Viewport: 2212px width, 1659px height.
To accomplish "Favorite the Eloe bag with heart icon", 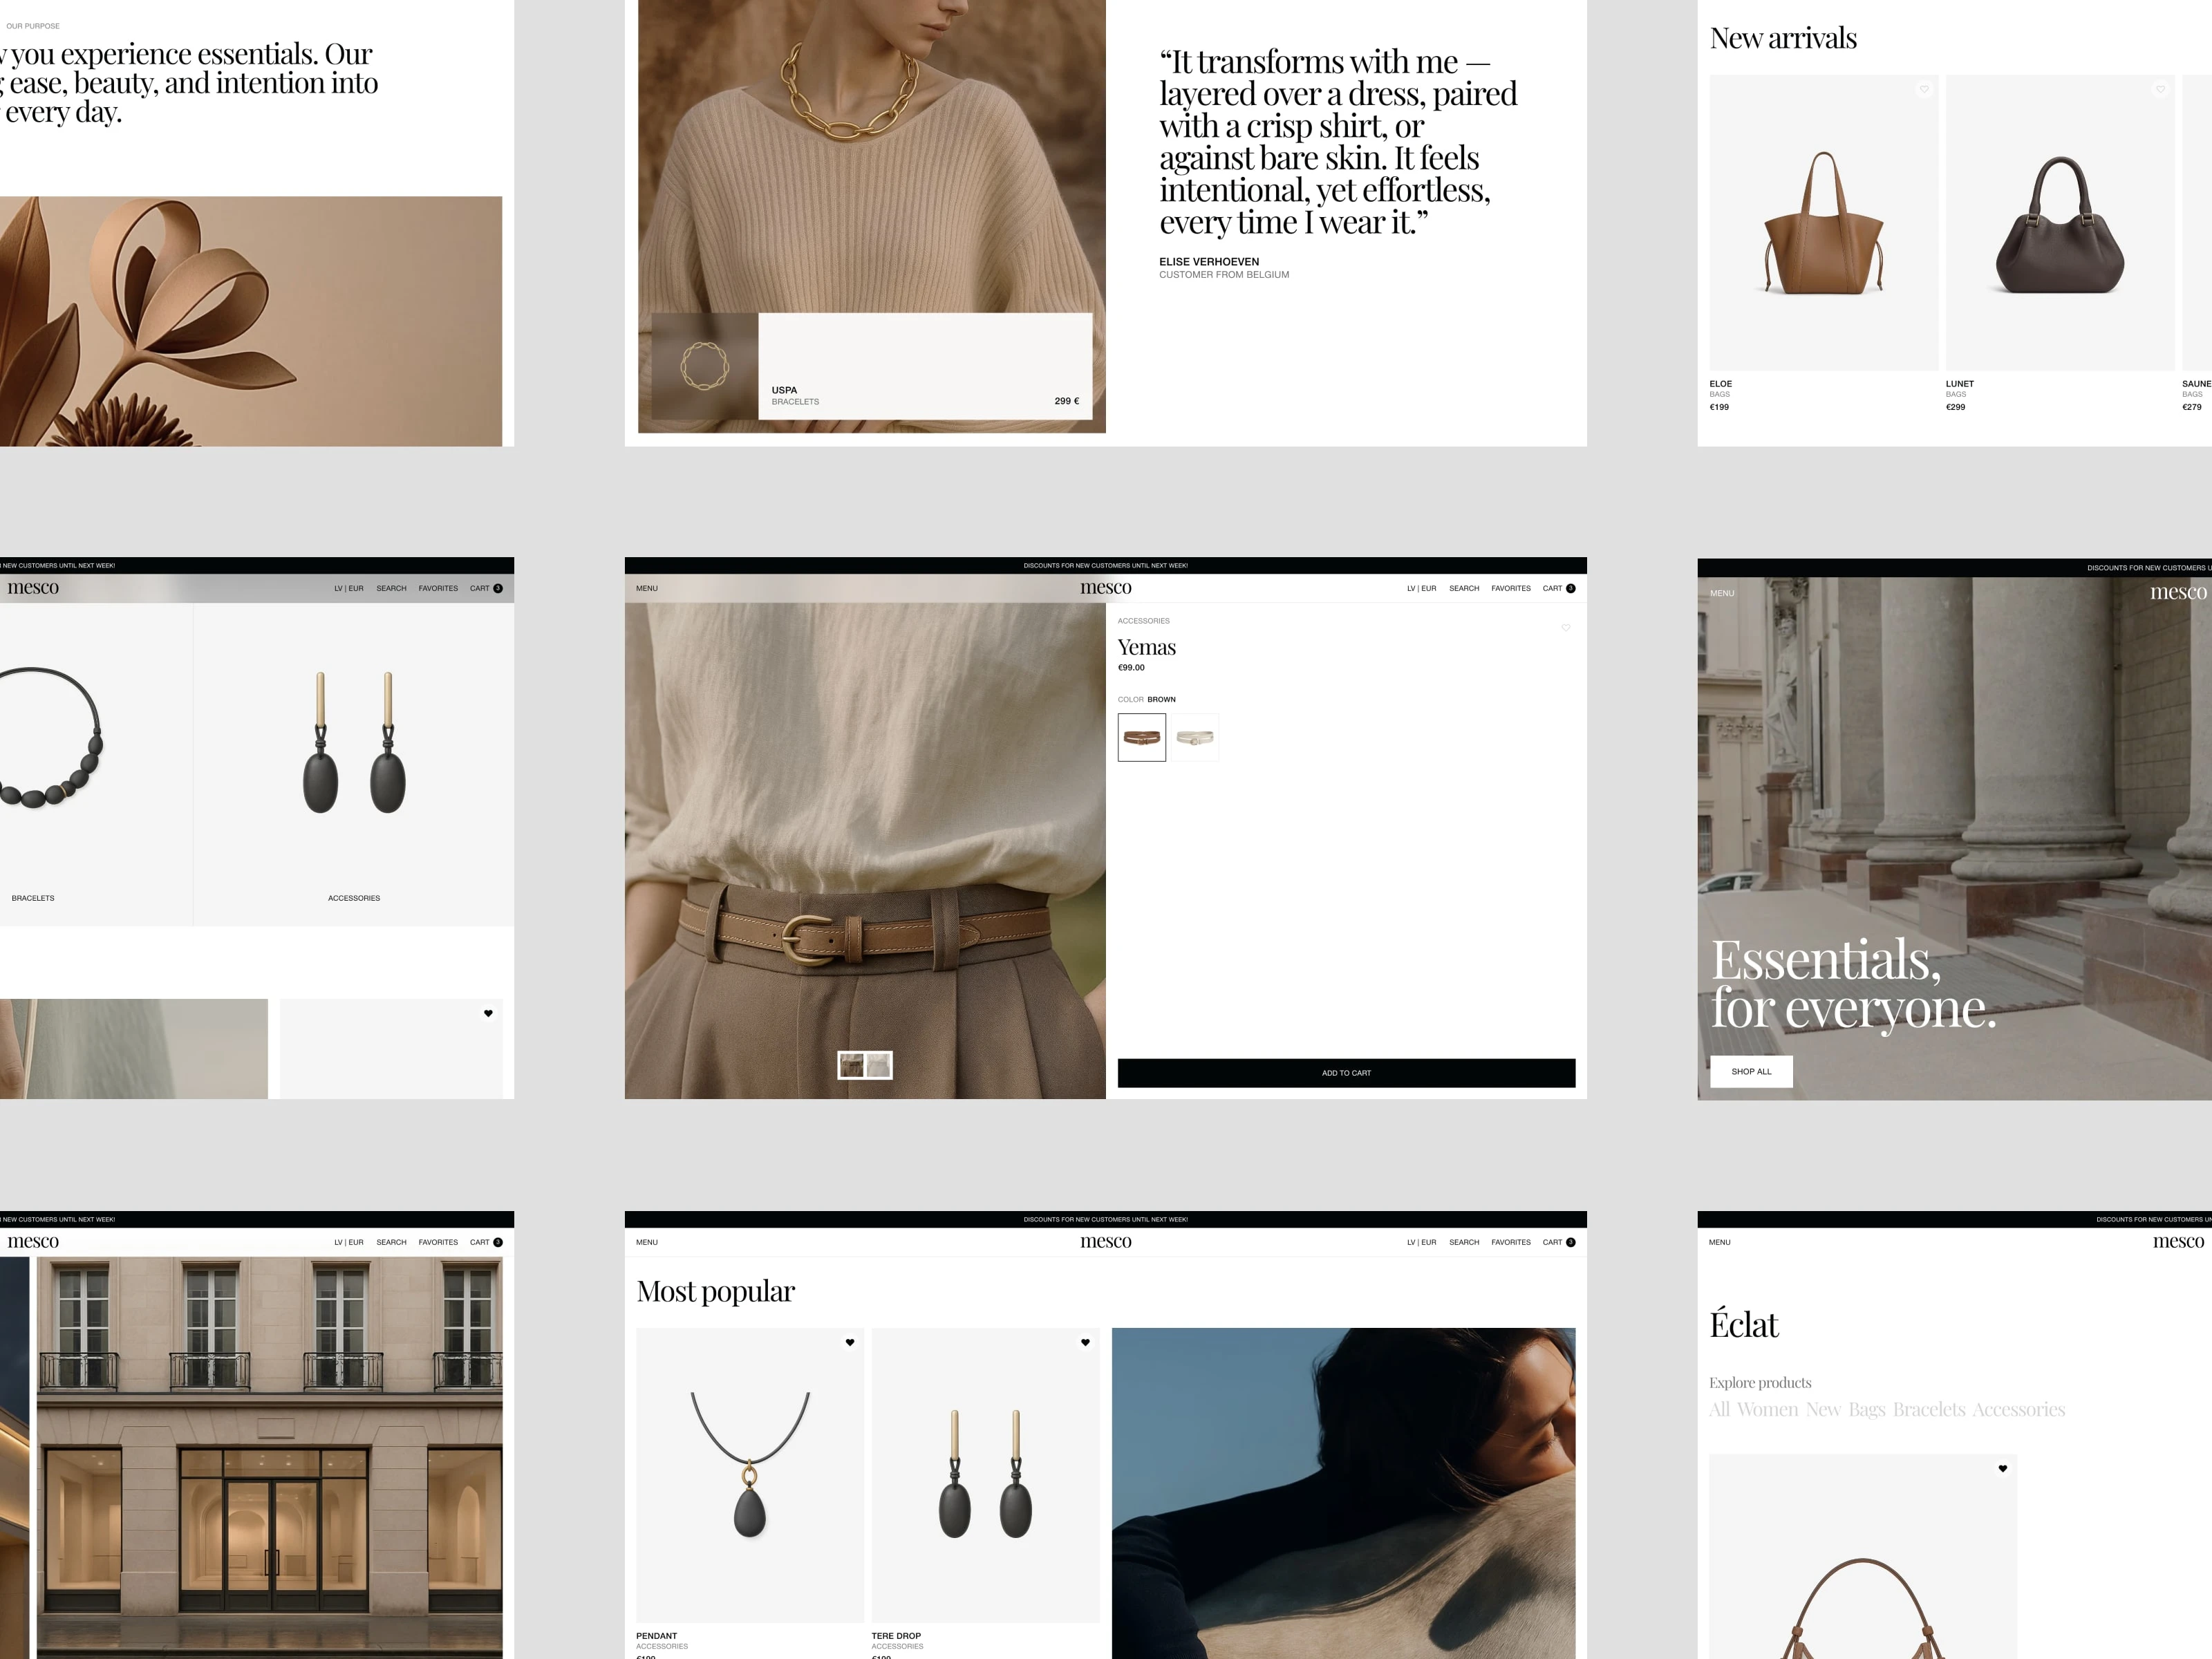I will point(1924,90).
